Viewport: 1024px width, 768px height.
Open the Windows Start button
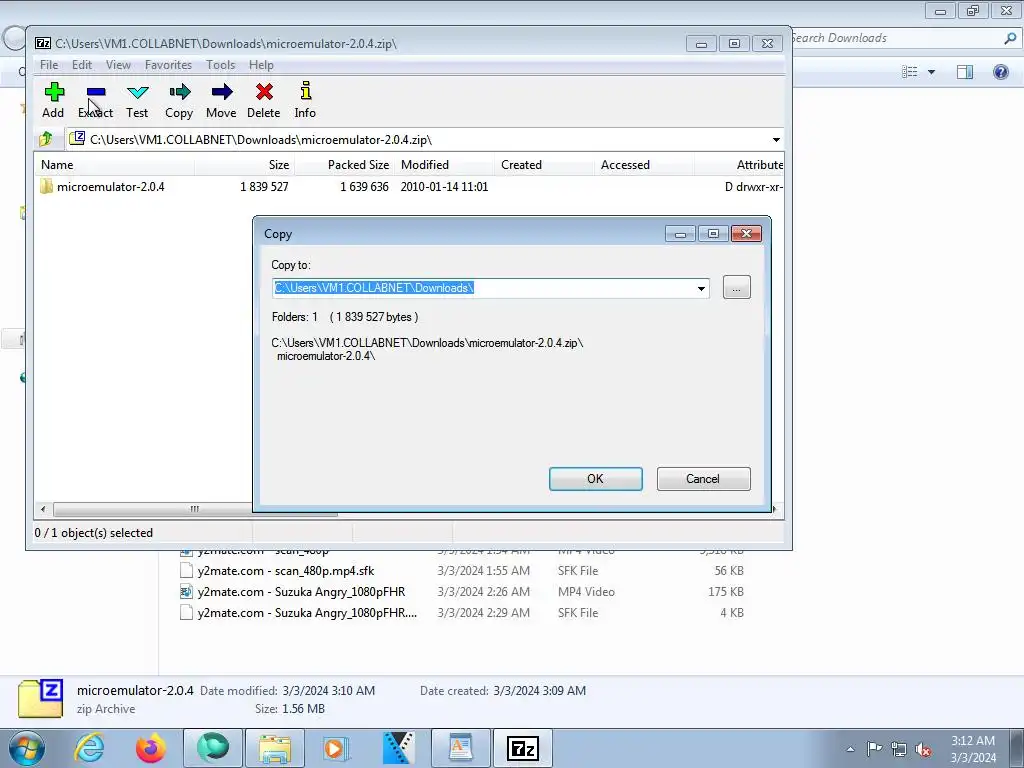coord(26,748)
